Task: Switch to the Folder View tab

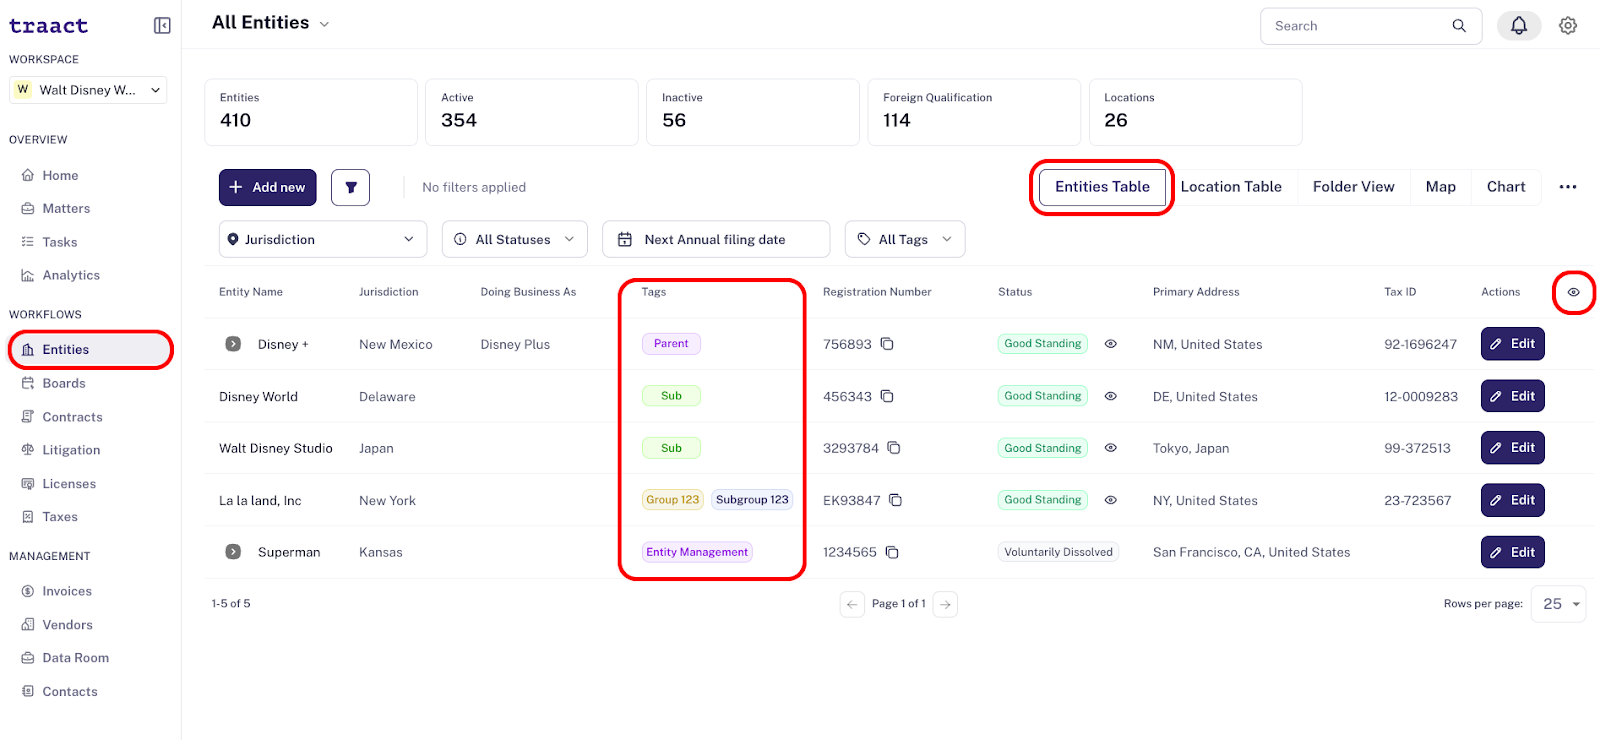Action: [x=1353, y=187]
